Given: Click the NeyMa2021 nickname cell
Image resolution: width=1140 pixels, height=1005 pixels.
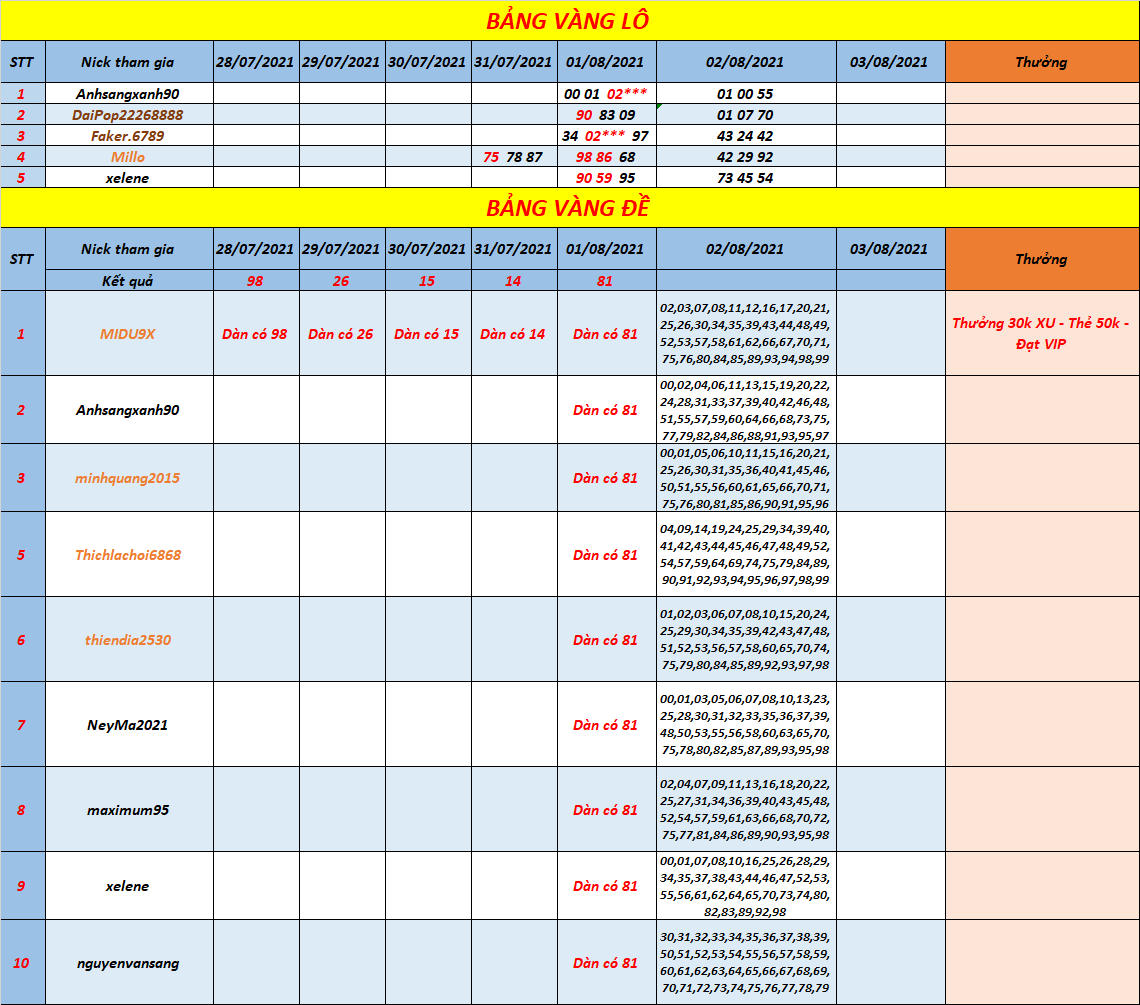Looking at the screenshot, I should (128, 725).
